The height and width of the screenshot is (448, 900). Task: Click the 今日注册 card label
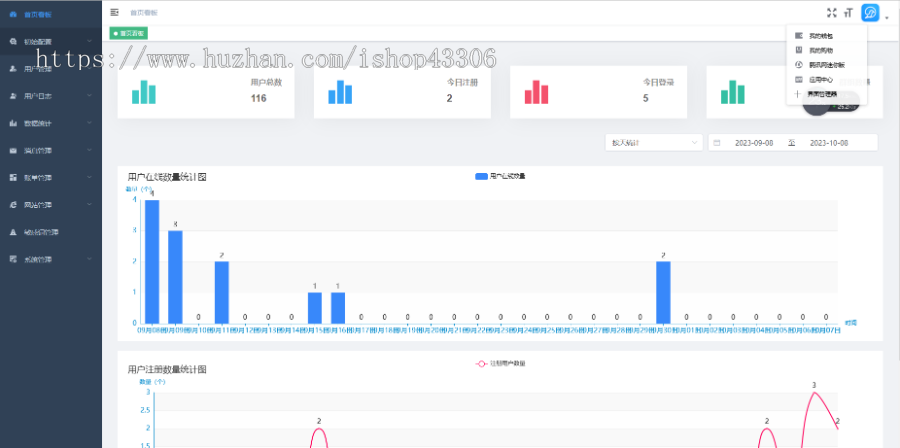click(463, 83)
